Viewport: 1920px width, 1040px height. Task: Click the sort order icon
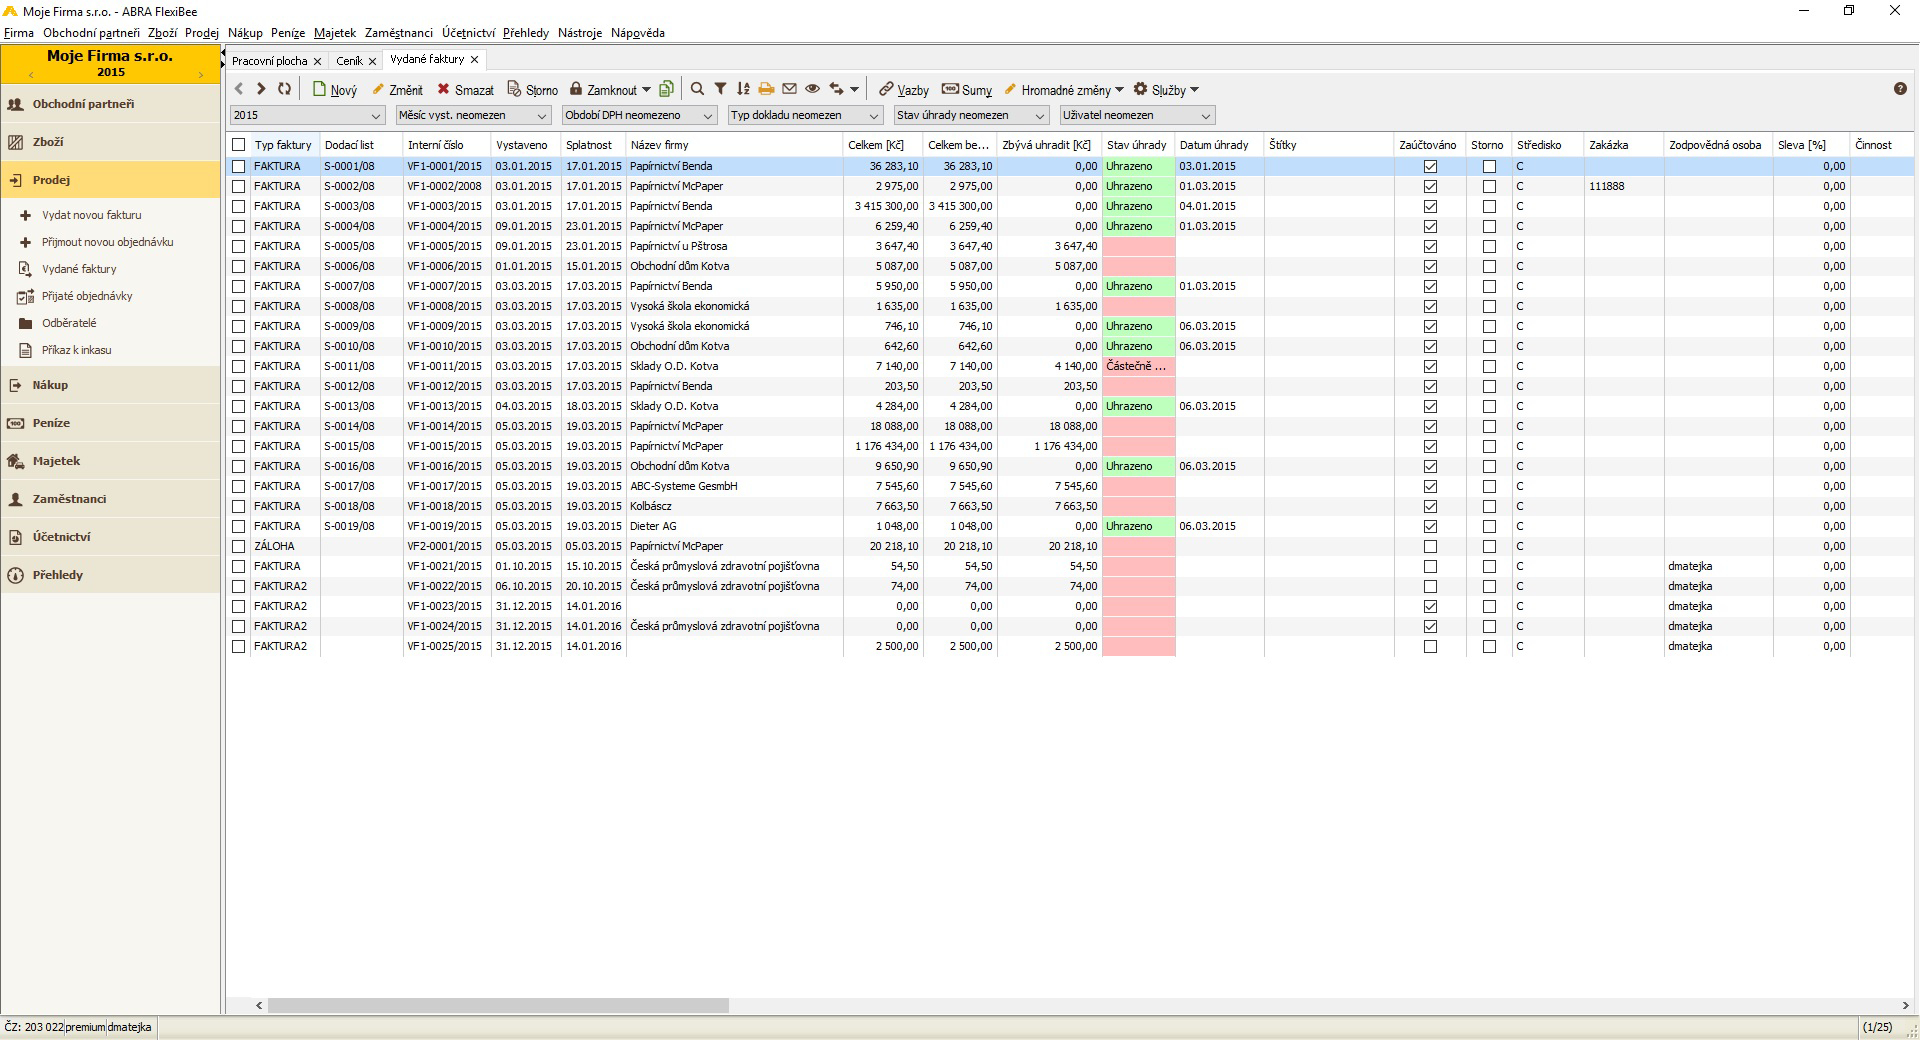(743, 89)
